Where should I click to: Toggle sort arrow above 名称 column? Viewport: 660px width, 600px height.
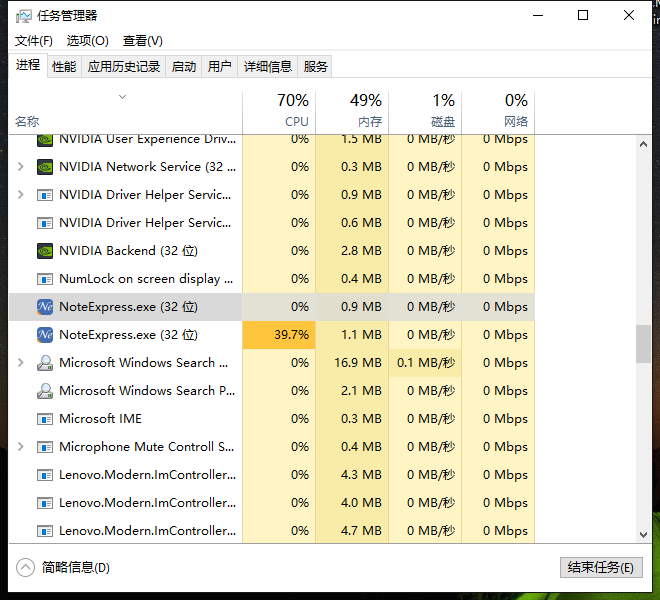click(122, 97)
